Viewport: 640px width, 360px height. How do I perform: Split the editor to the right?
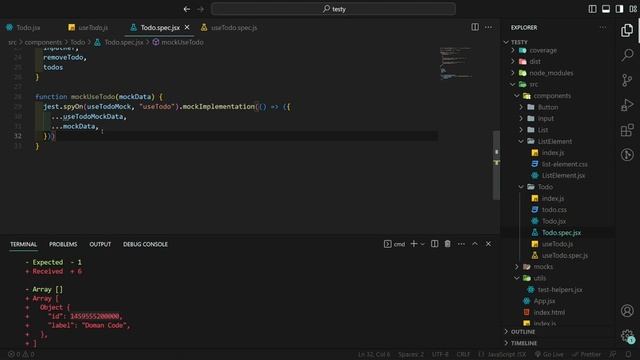(475, 27)
